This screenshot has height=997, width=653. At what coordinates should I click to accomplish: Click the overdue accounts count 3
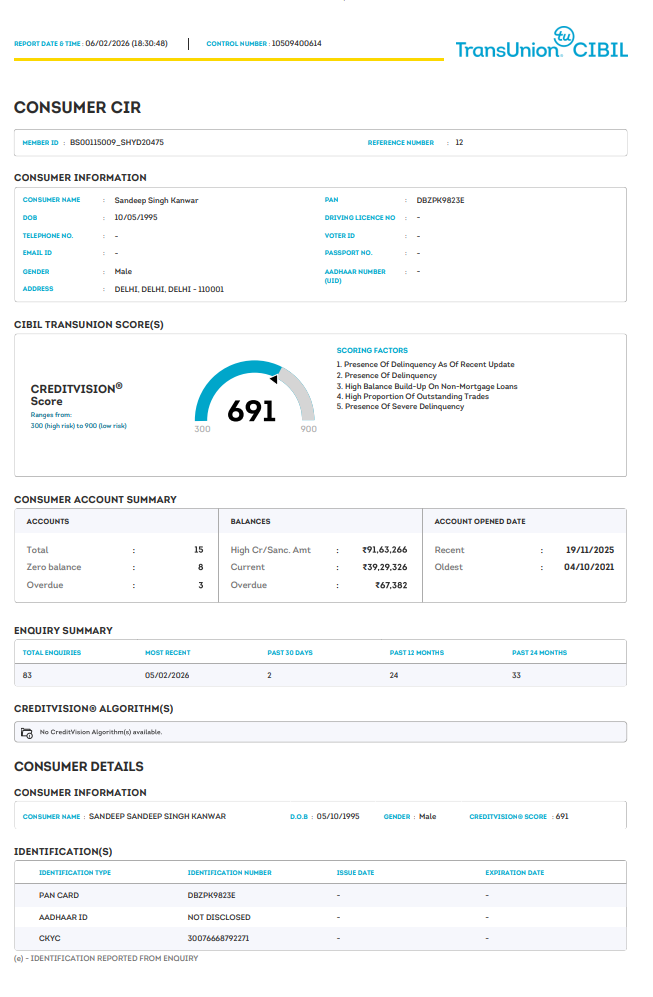point(201,585)
